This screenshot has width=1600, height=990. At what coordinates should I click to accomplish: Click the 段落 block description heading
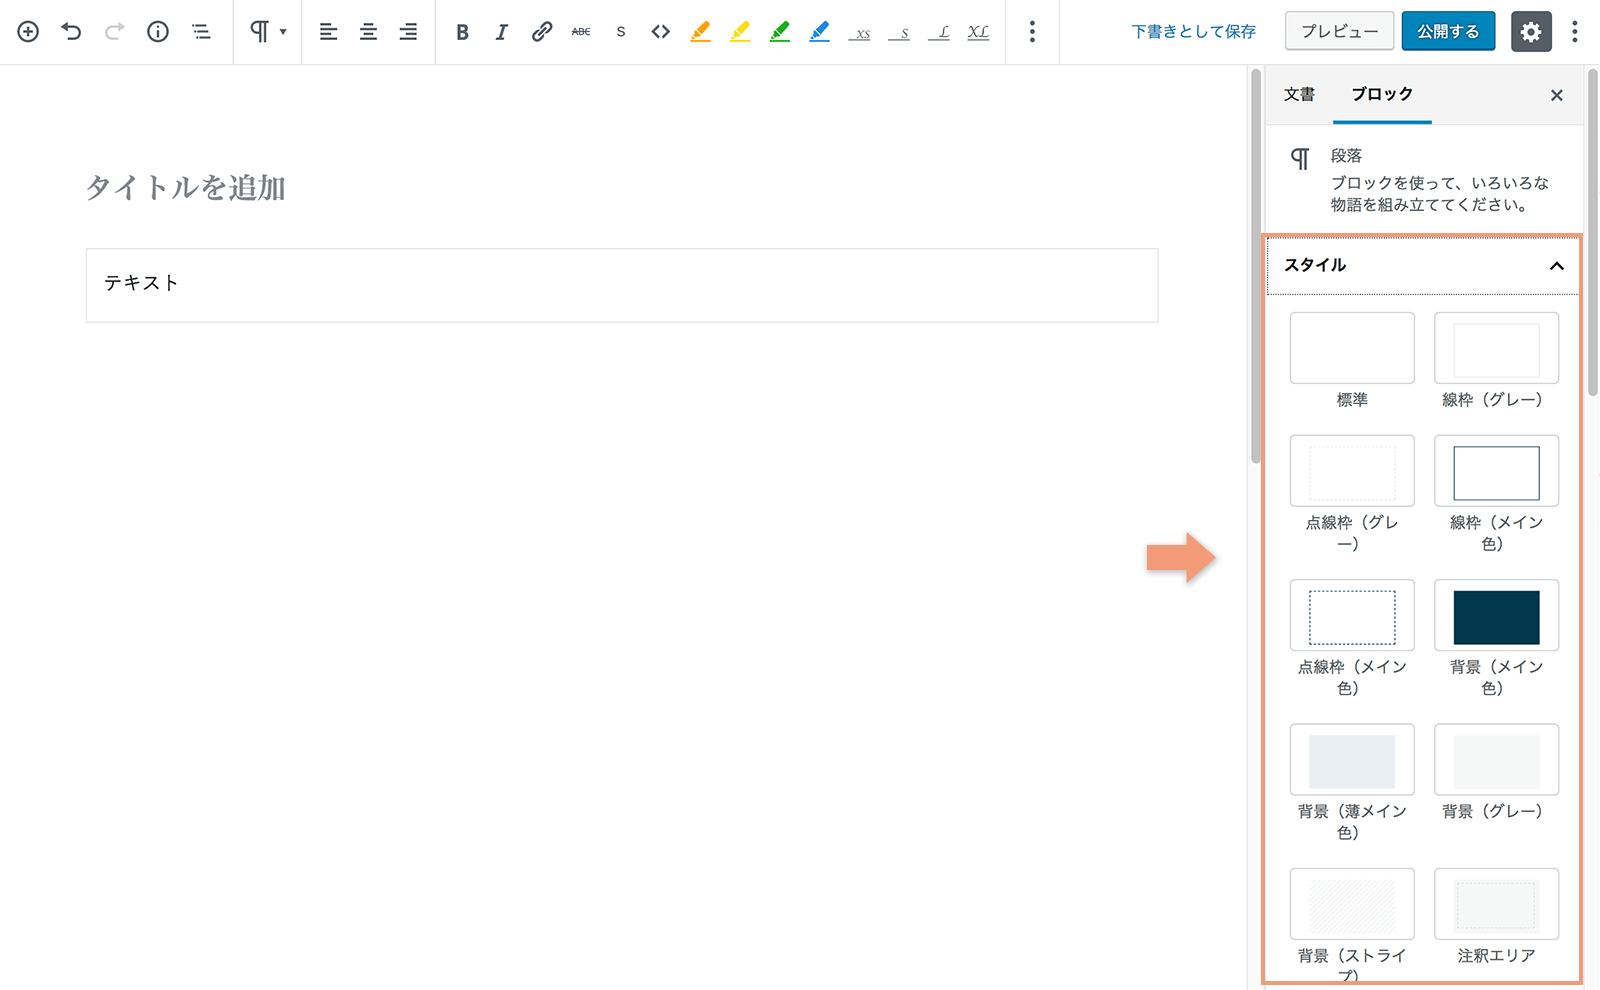click(x=1346, y=156)
